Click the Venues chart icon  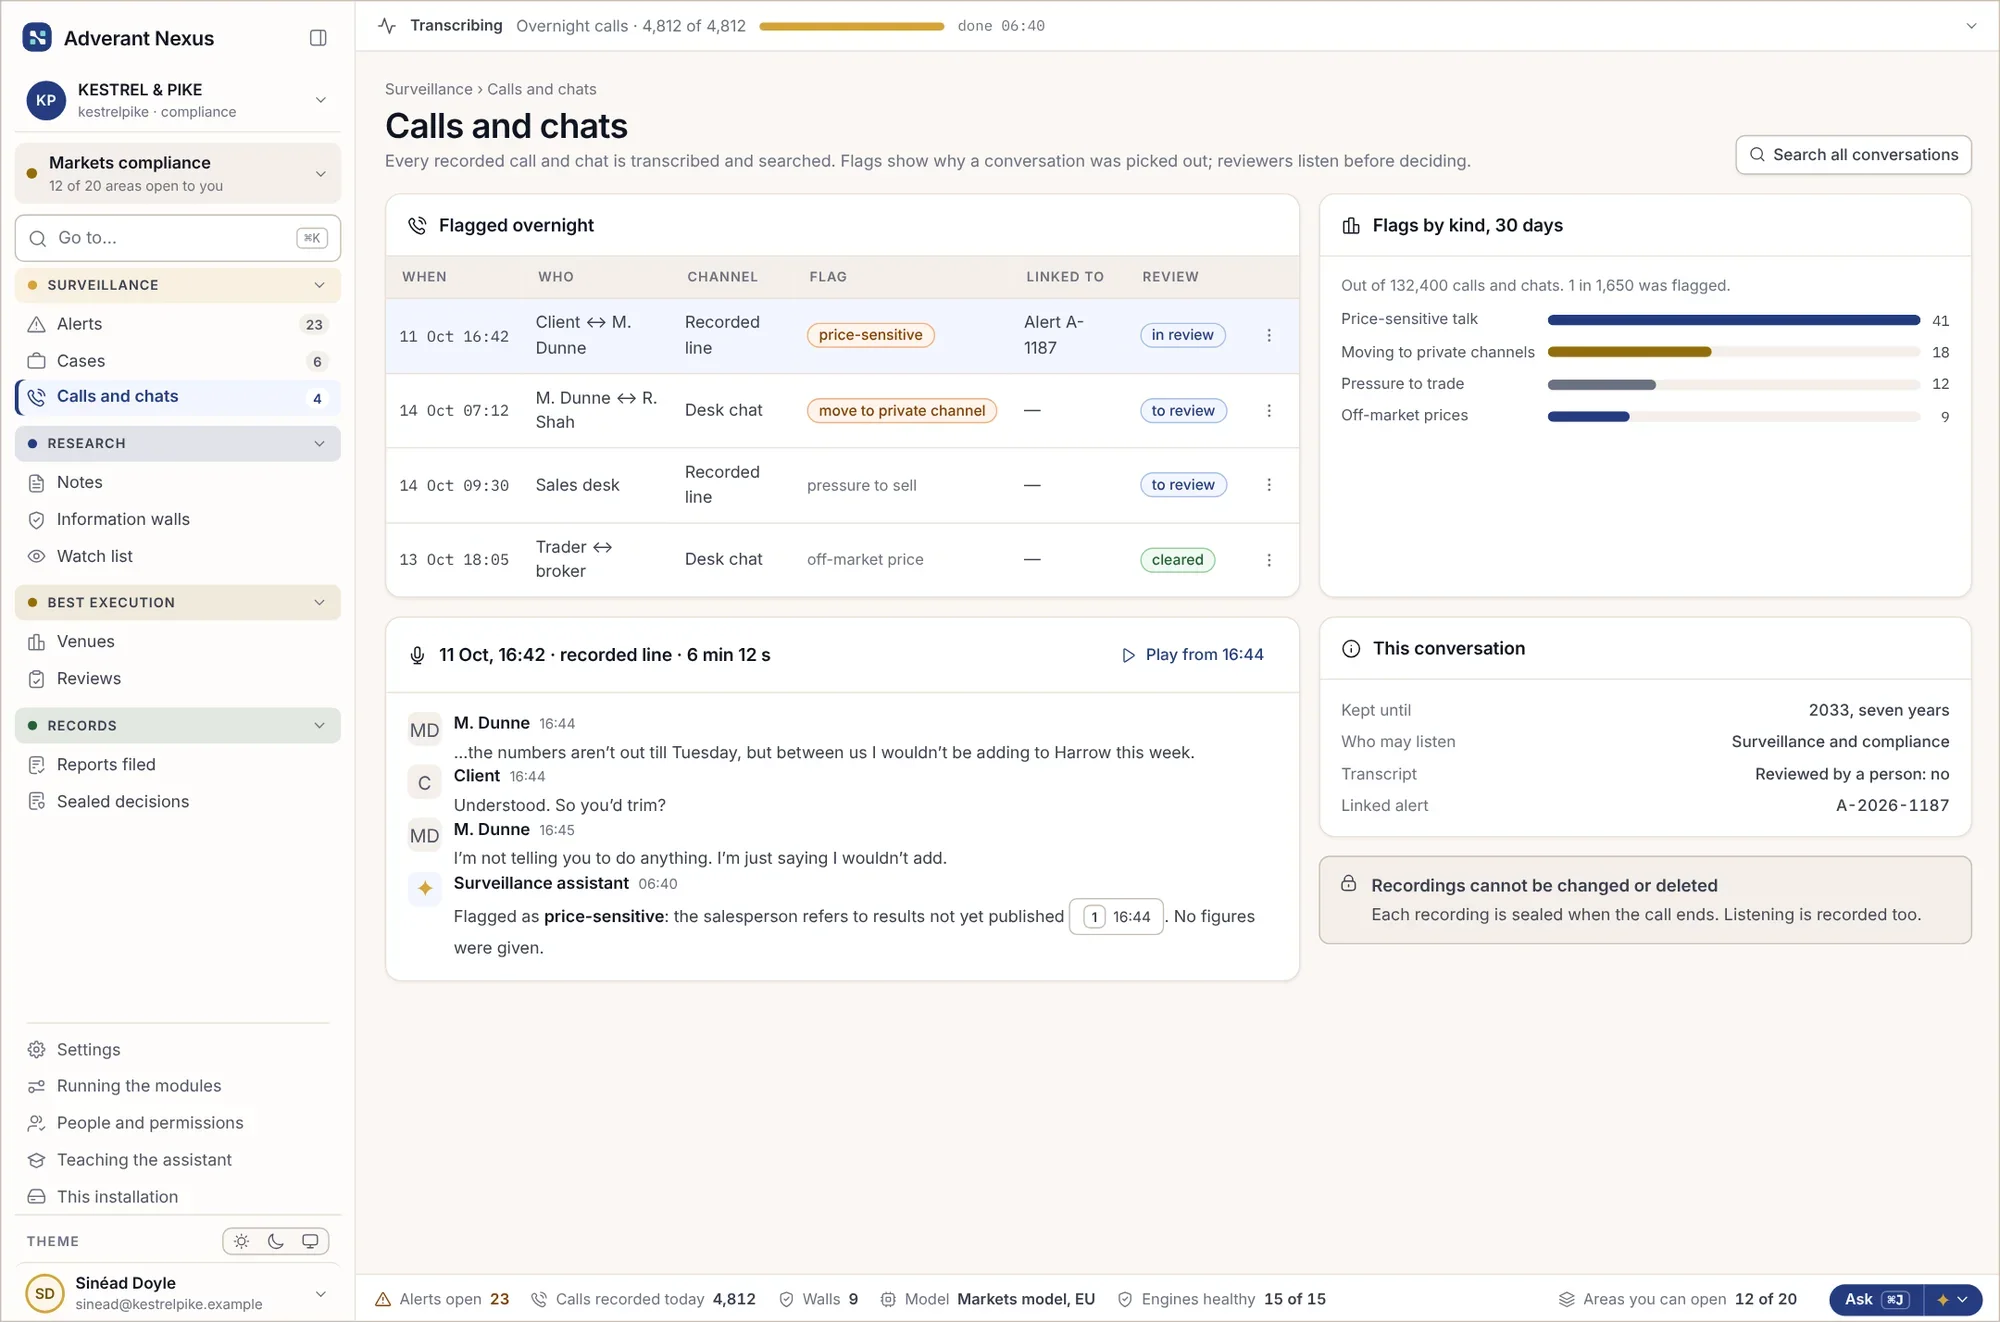point(37,641)
